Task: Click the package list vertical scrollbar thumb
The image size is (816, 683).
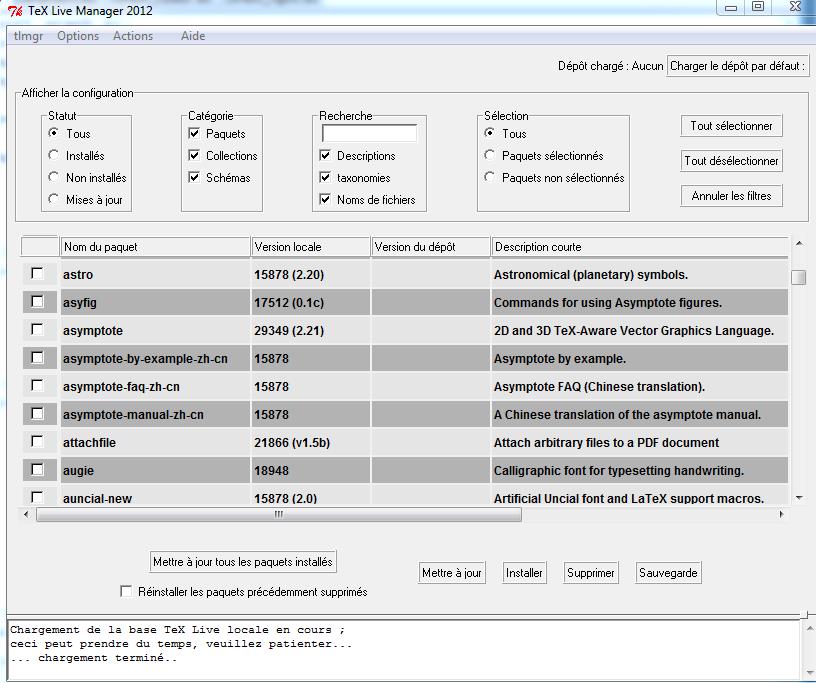Action: click(x=798, y=277)
